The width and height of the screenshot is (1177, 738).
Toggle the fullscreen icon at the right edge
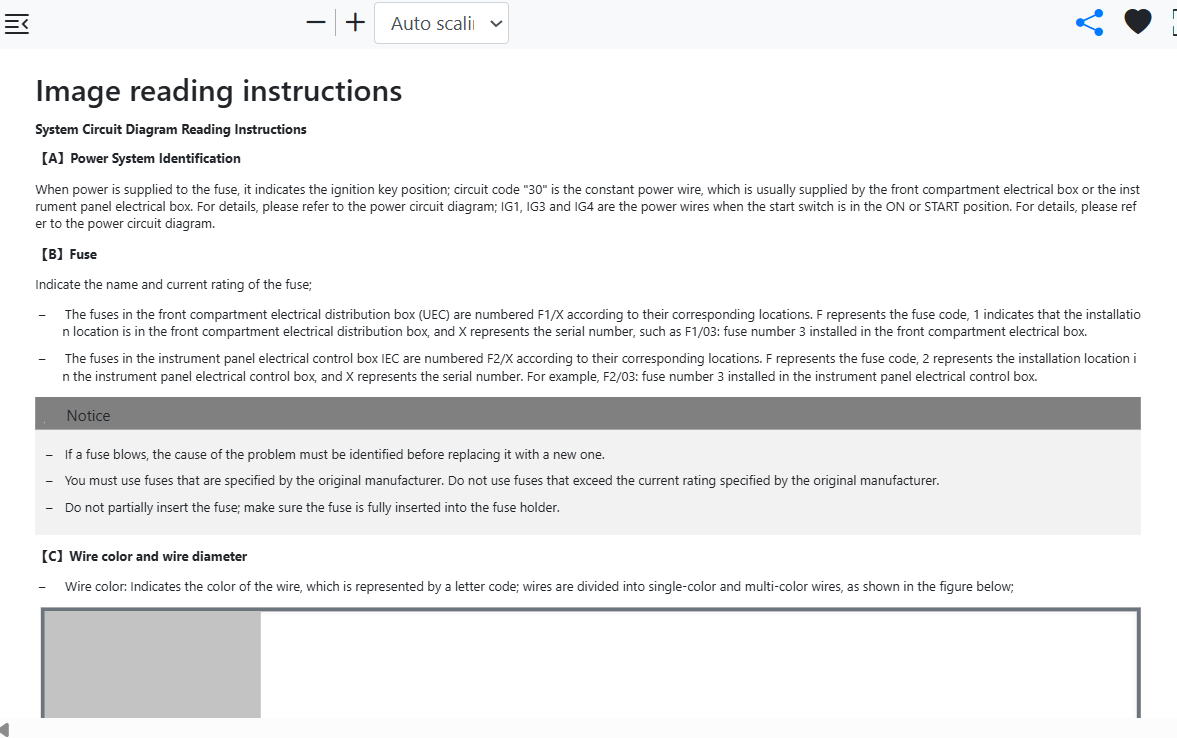[x=1174, y=23]
